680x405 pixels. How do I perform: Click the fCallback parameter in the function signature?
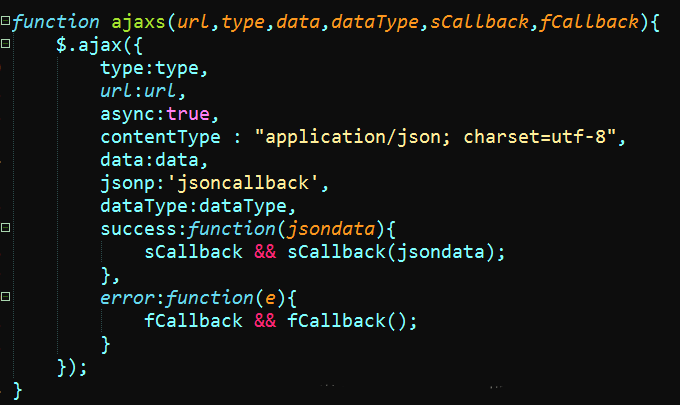pos(592,22)
